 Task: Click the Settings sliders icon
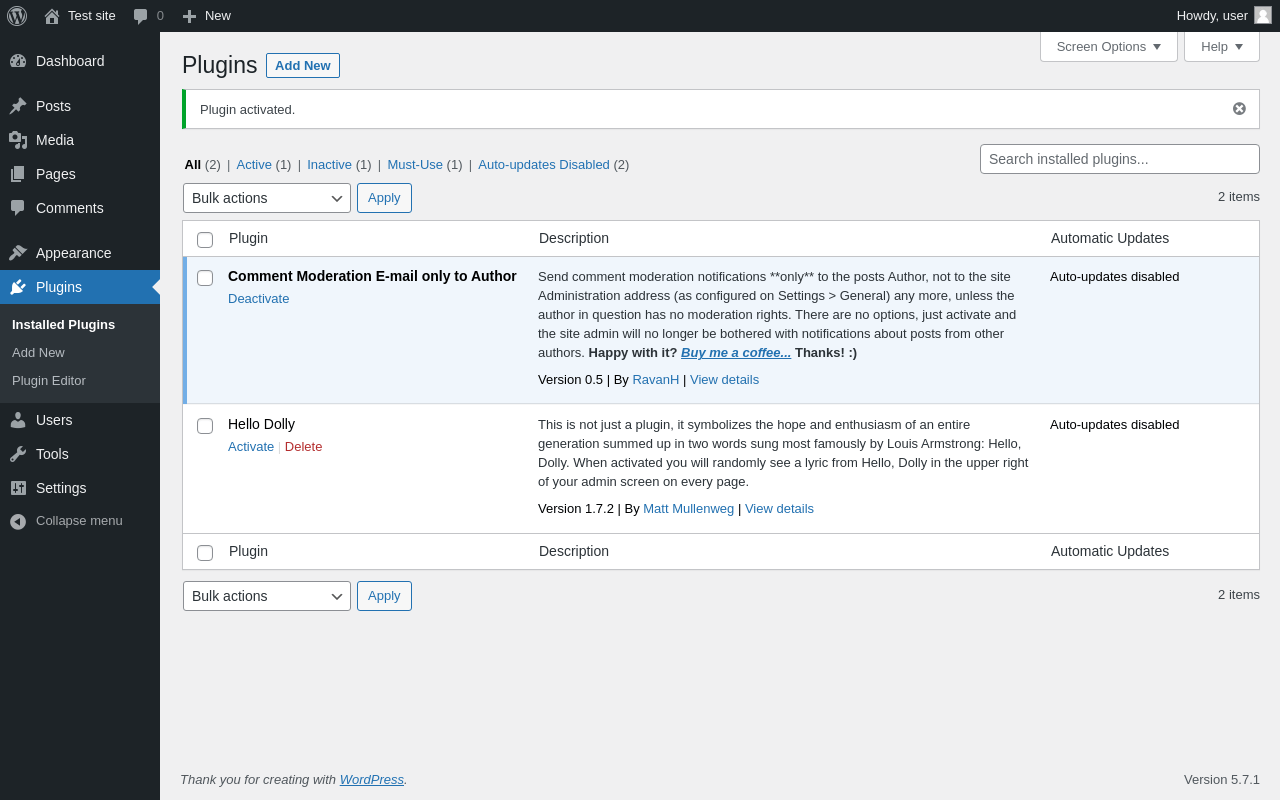click(18, 488)
